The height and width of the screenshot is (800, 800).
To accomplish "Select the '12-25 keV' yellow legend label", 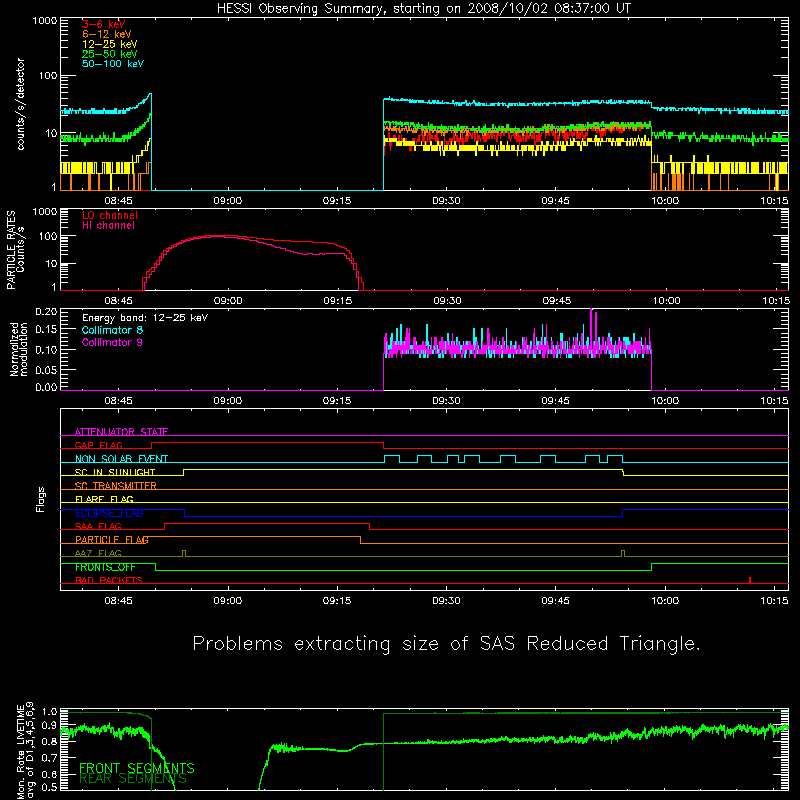I will [x=109, y=44].
